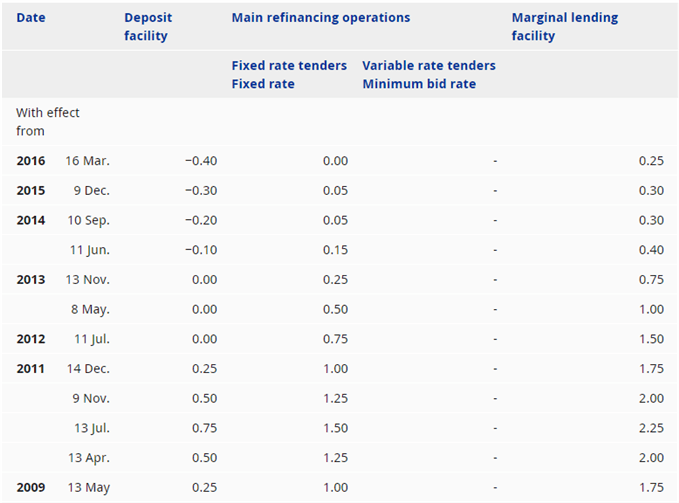Select the 13 Apr. date cell

89,459
